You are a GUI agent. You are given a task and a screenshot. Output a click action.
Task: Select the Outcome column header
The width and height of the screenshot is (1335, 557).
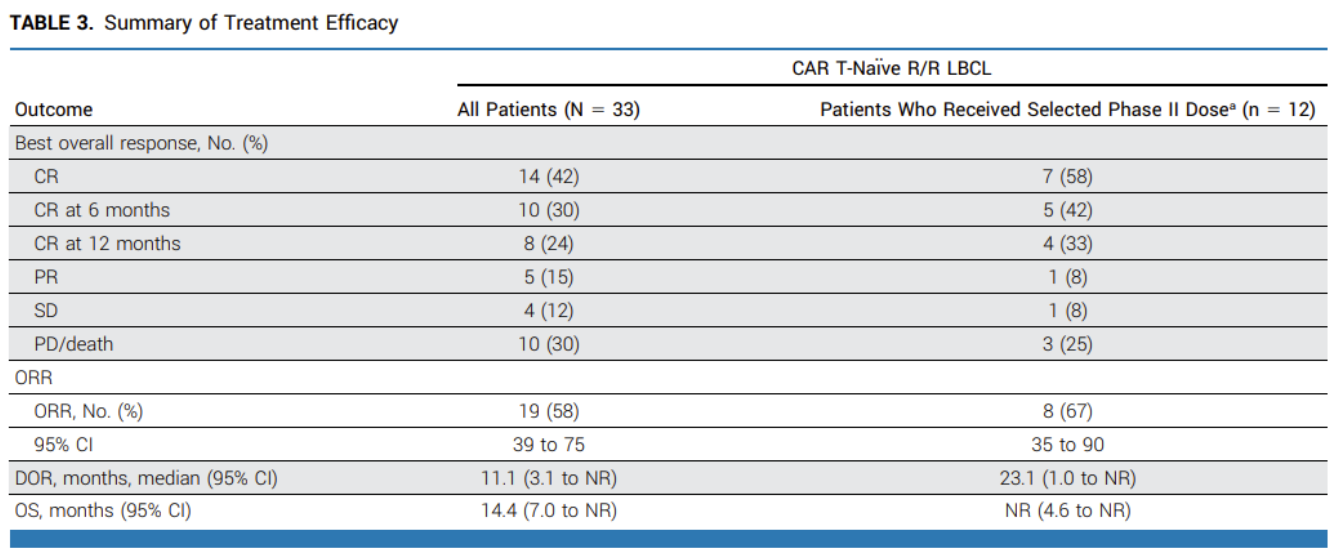pyautogui.click(x=54, y=110)
